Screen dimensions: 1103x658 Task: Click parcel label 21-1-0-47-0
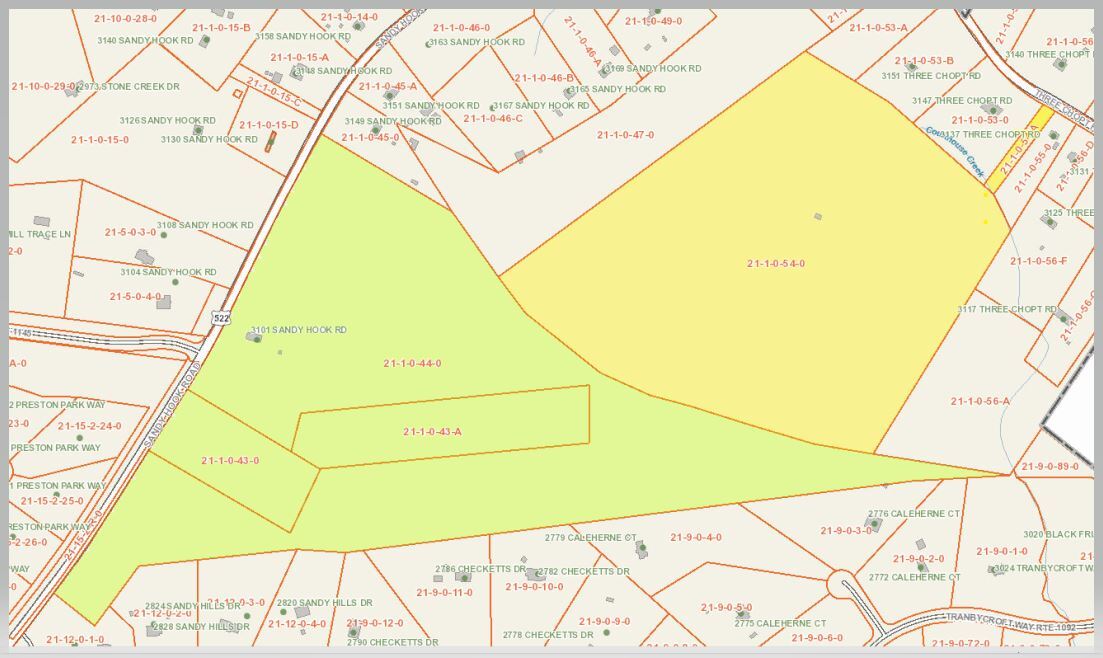point(625,135)
